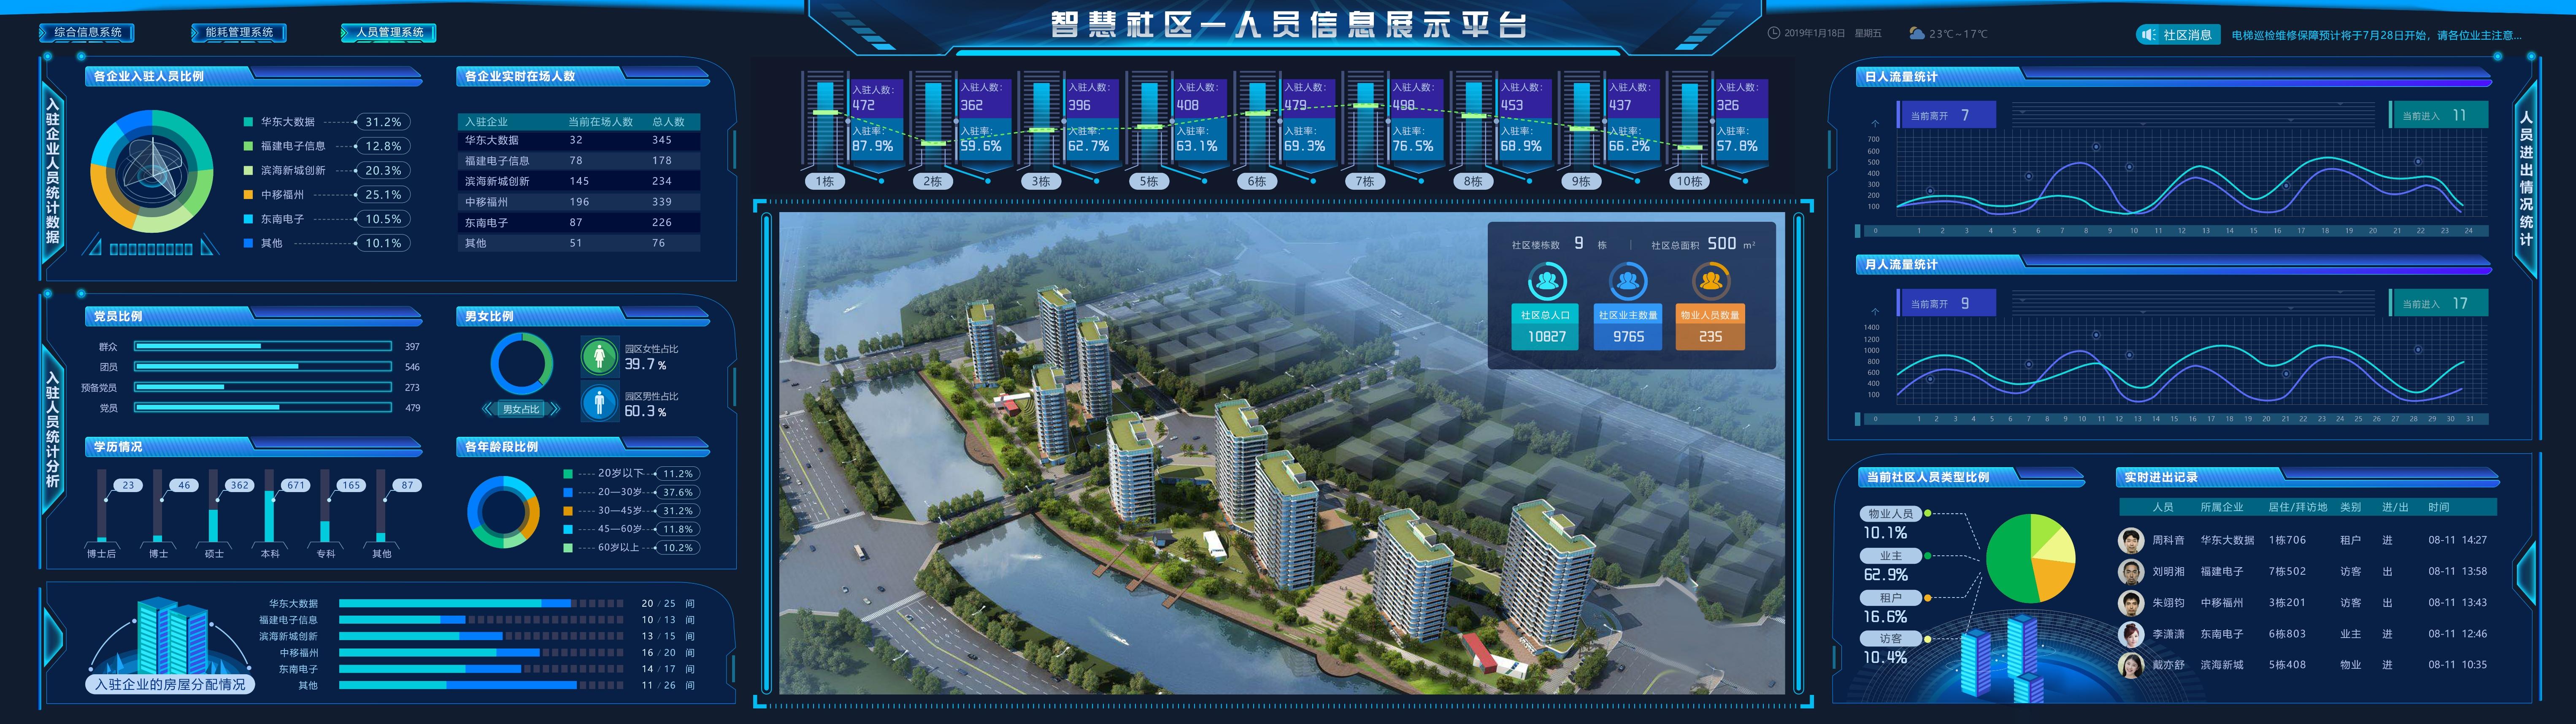Click 戴亦舒's avatar in entry records
2576x724 pixels.
click(x=2131, y=665)
